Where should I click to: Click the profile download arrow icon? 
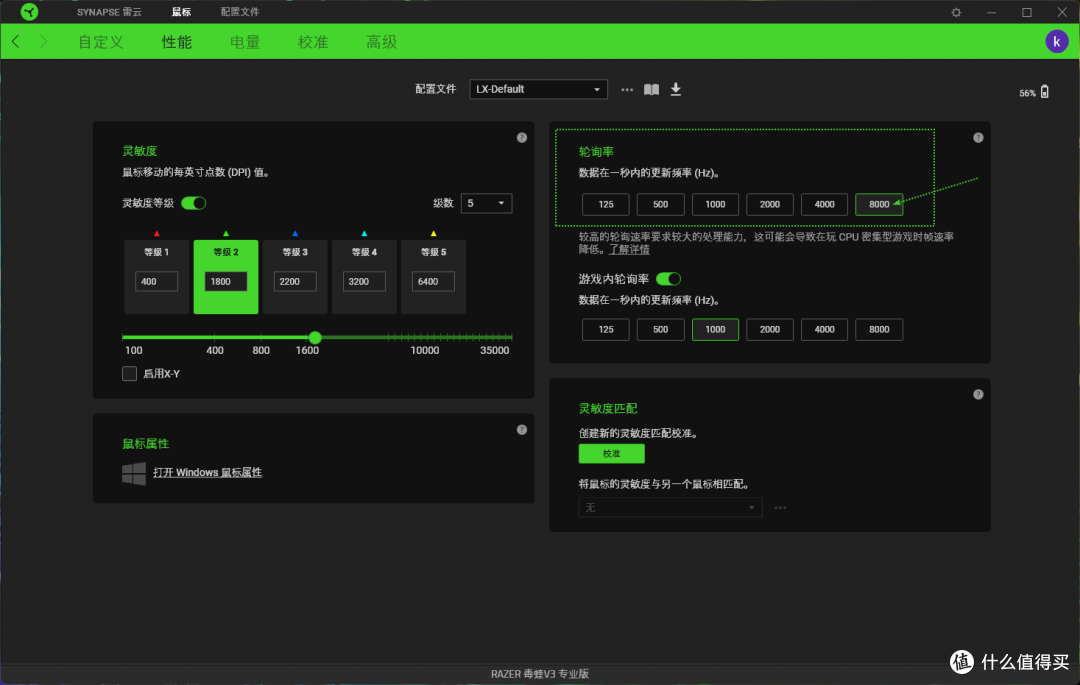click(676, 89)
